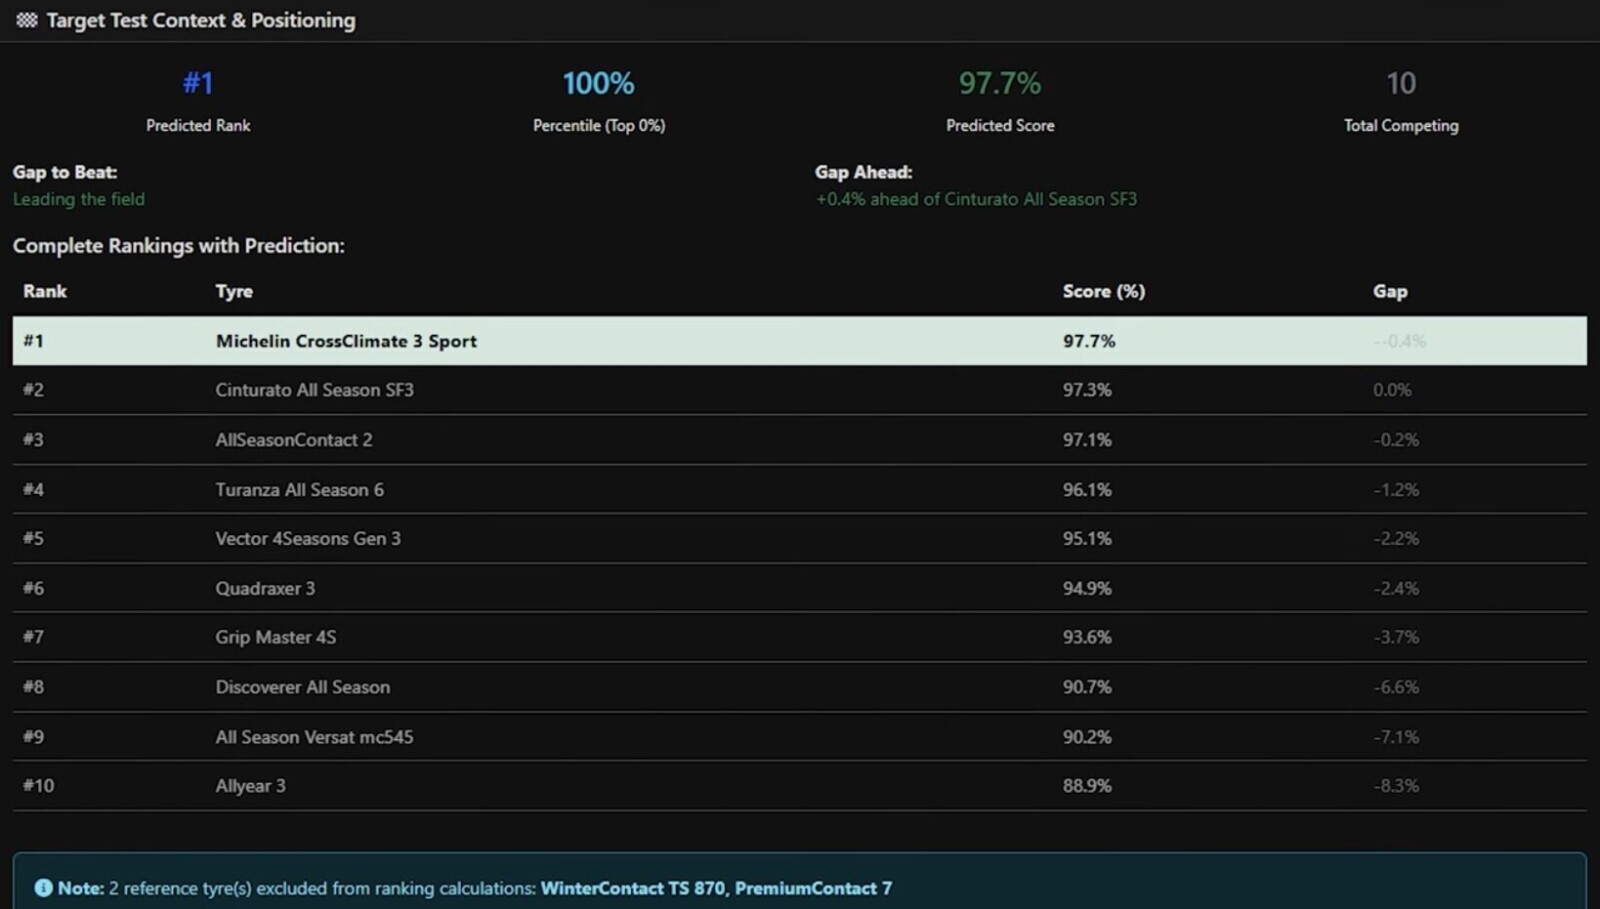This screenshot has width=1600, height=909.
Task: Click the -3.7% gap value
Action: point(1396,637)
